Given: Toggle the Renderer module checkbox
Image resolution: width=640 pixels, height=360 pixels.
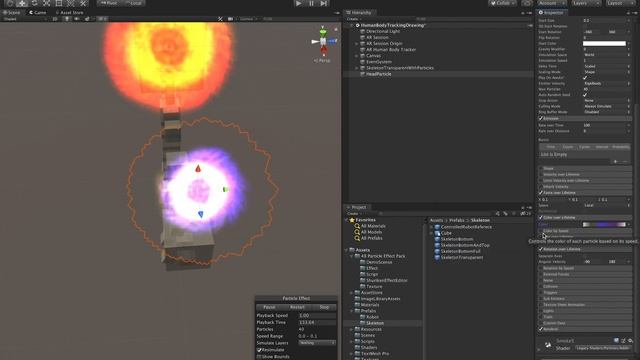Looking at the screenshot, I should click(541, 329).
